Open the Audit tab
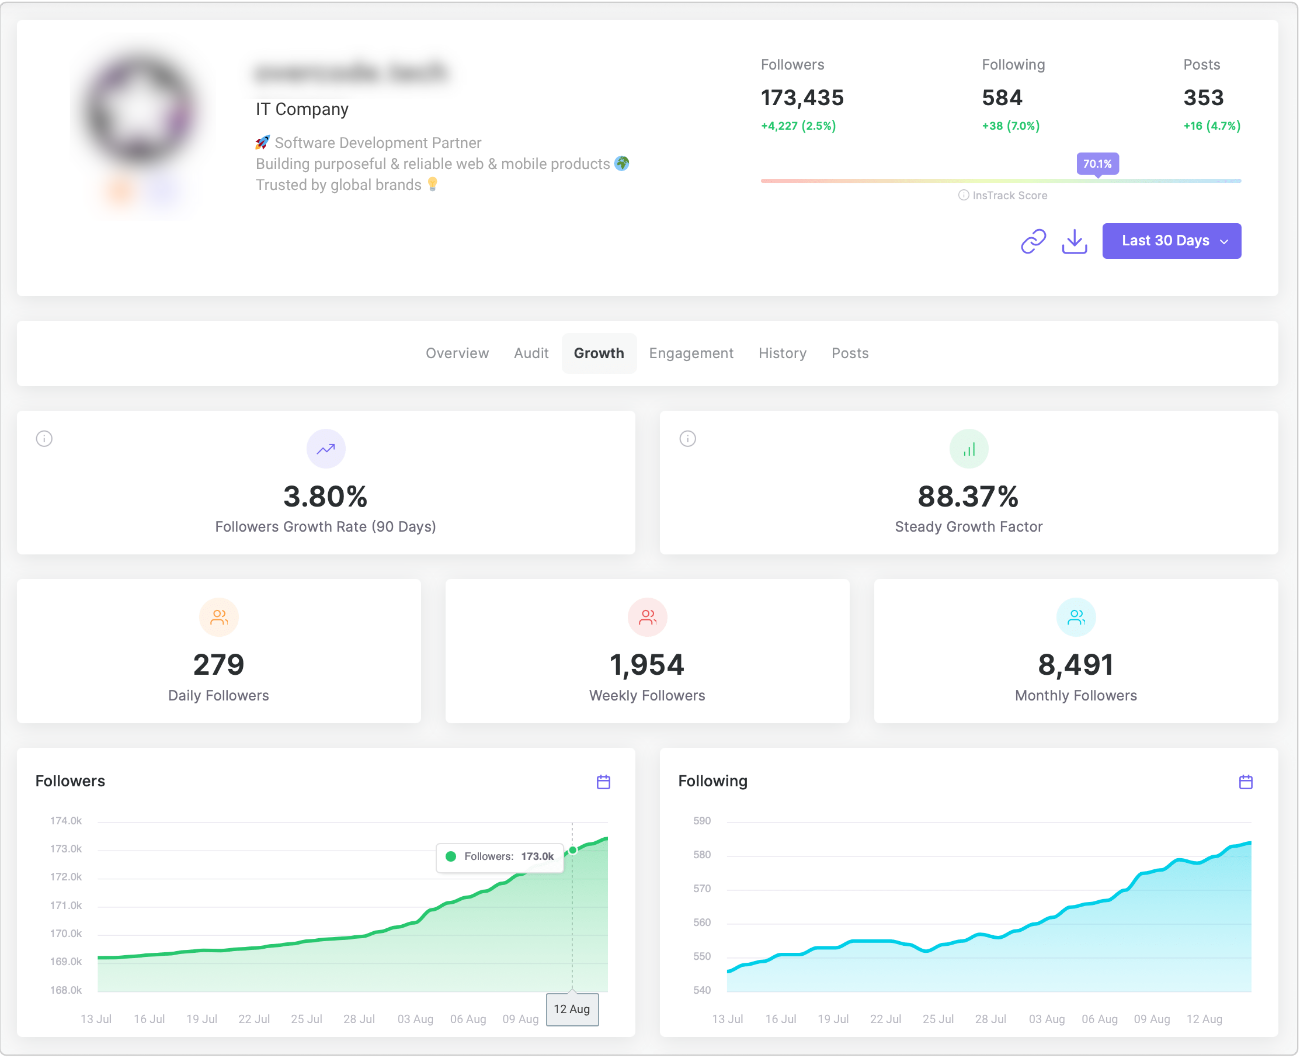The image size is (1302, 1059). point(531,354)
